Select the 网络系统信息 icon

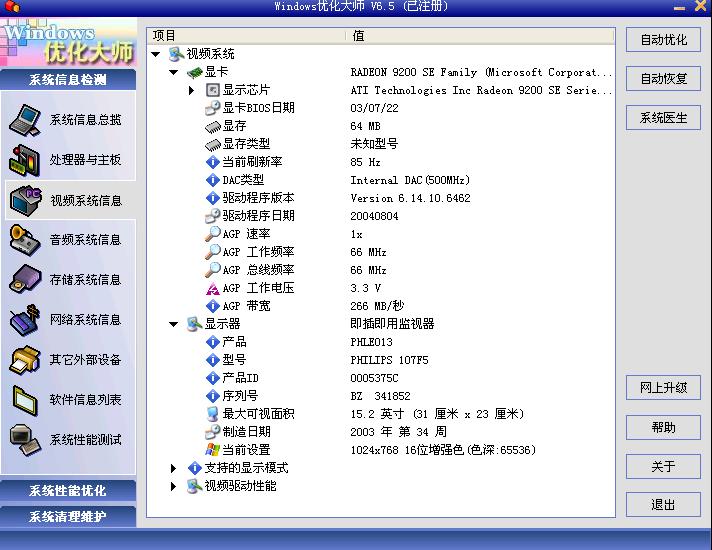pyautogui.click(x=25, y=320)
